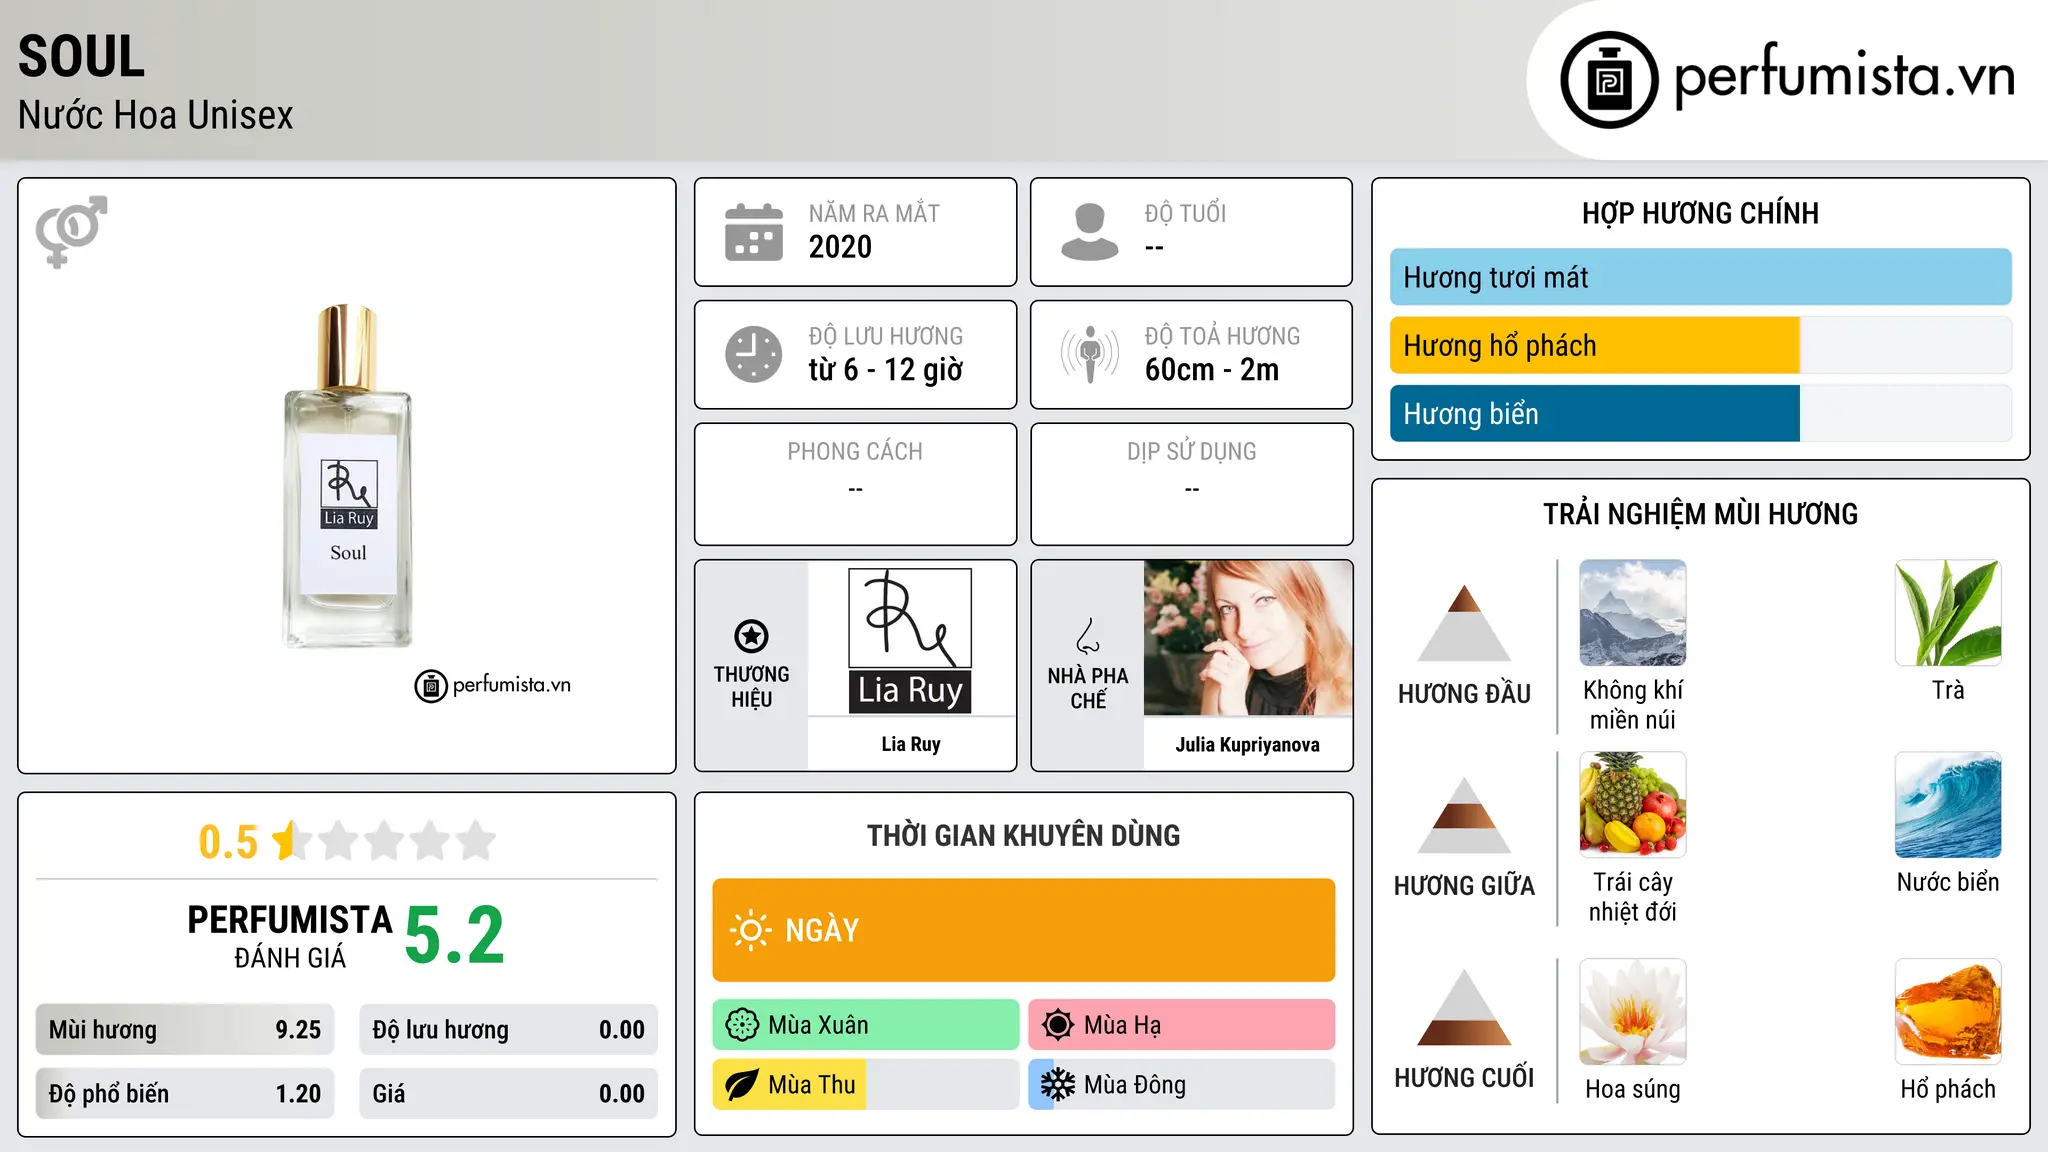The width and height of the screenshot is (2048, 1152).
Task: Click the Hương hổ phách accord bar
Action: coord(1701,345)
